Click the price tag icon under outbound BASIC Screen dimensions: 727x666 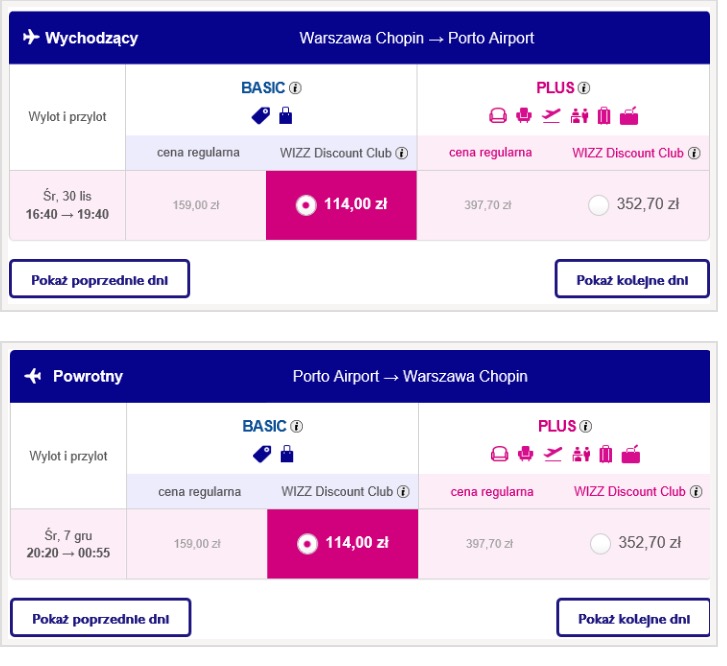[261, 115]
